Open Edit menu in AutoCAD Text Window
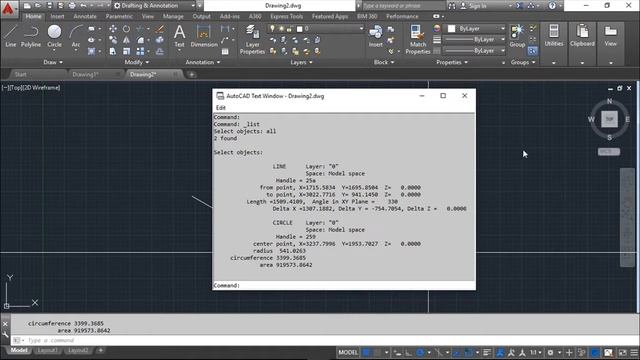Image resolution: width=640 pixels, height=360 pixels. 221,108
